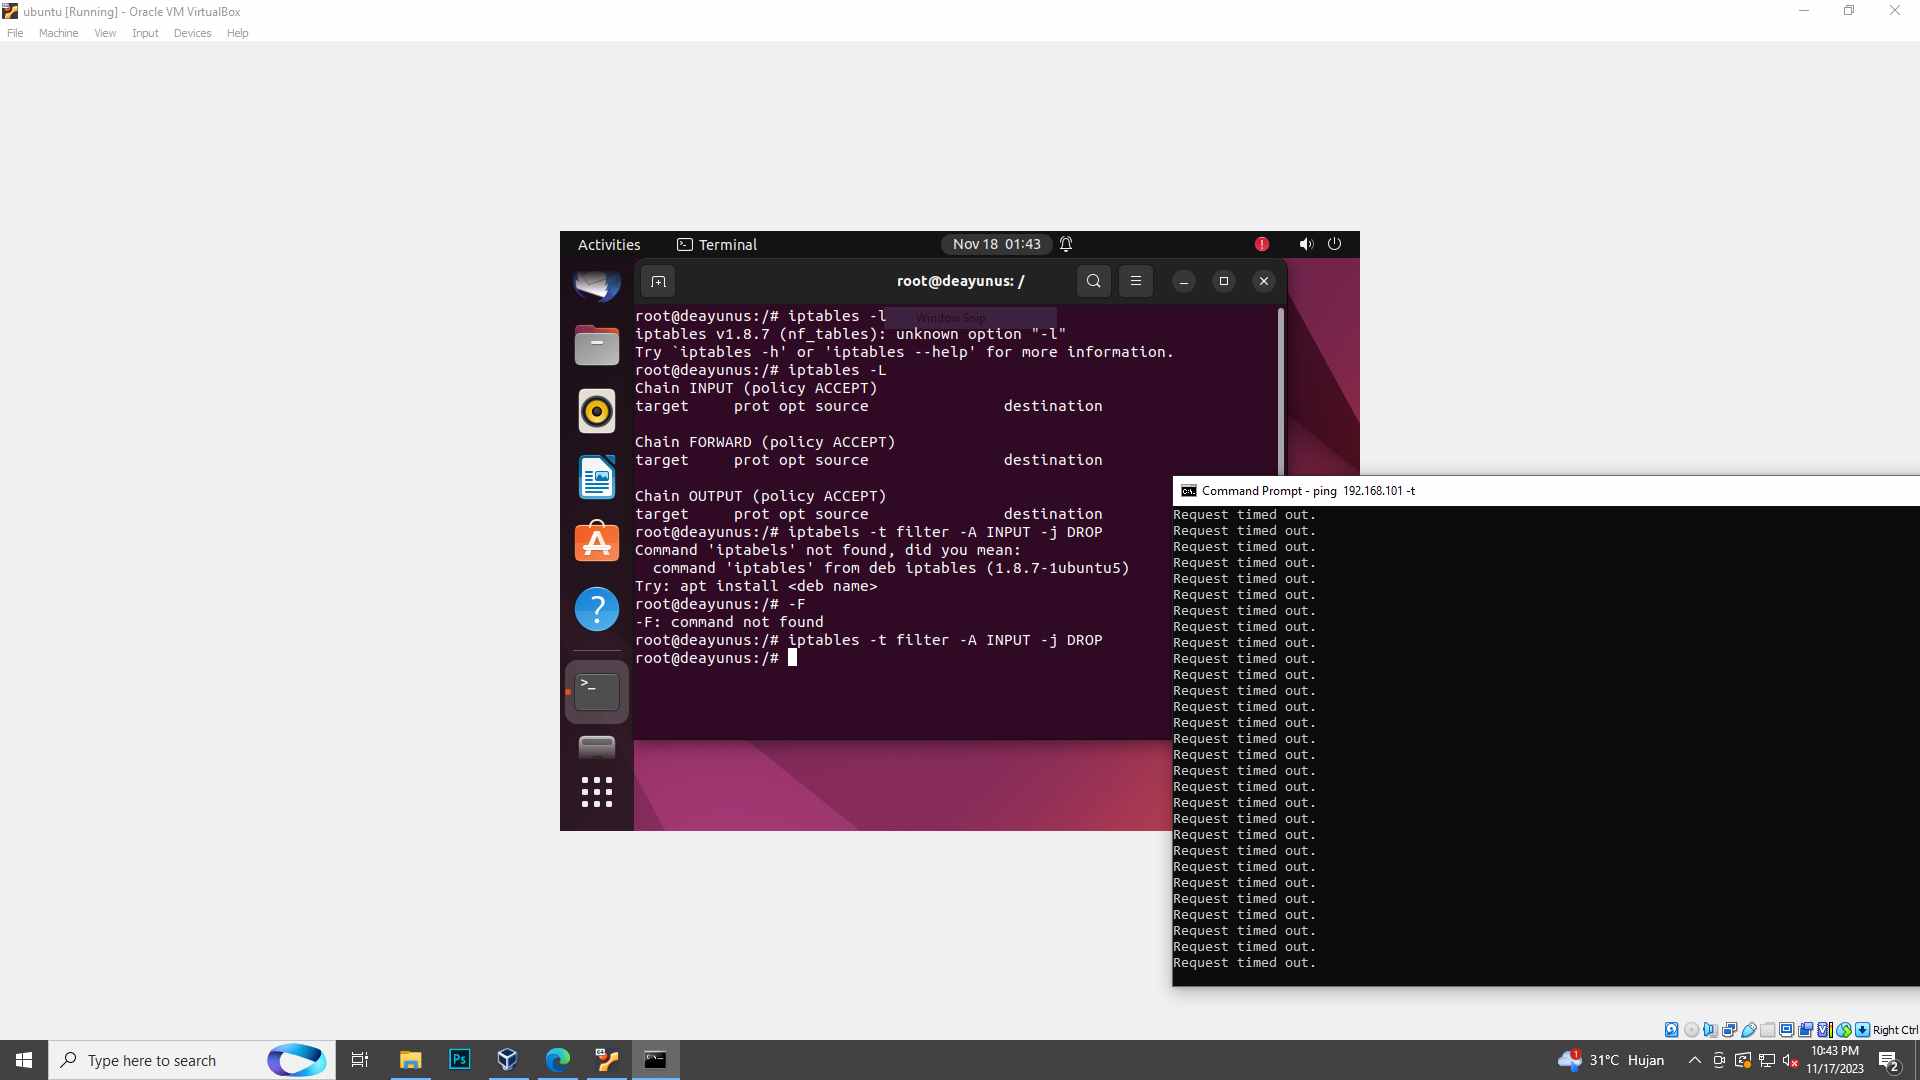Click the VirtualBox audio indicator
This screenshot has width=1920, height=1080.
(1710, 1030)
